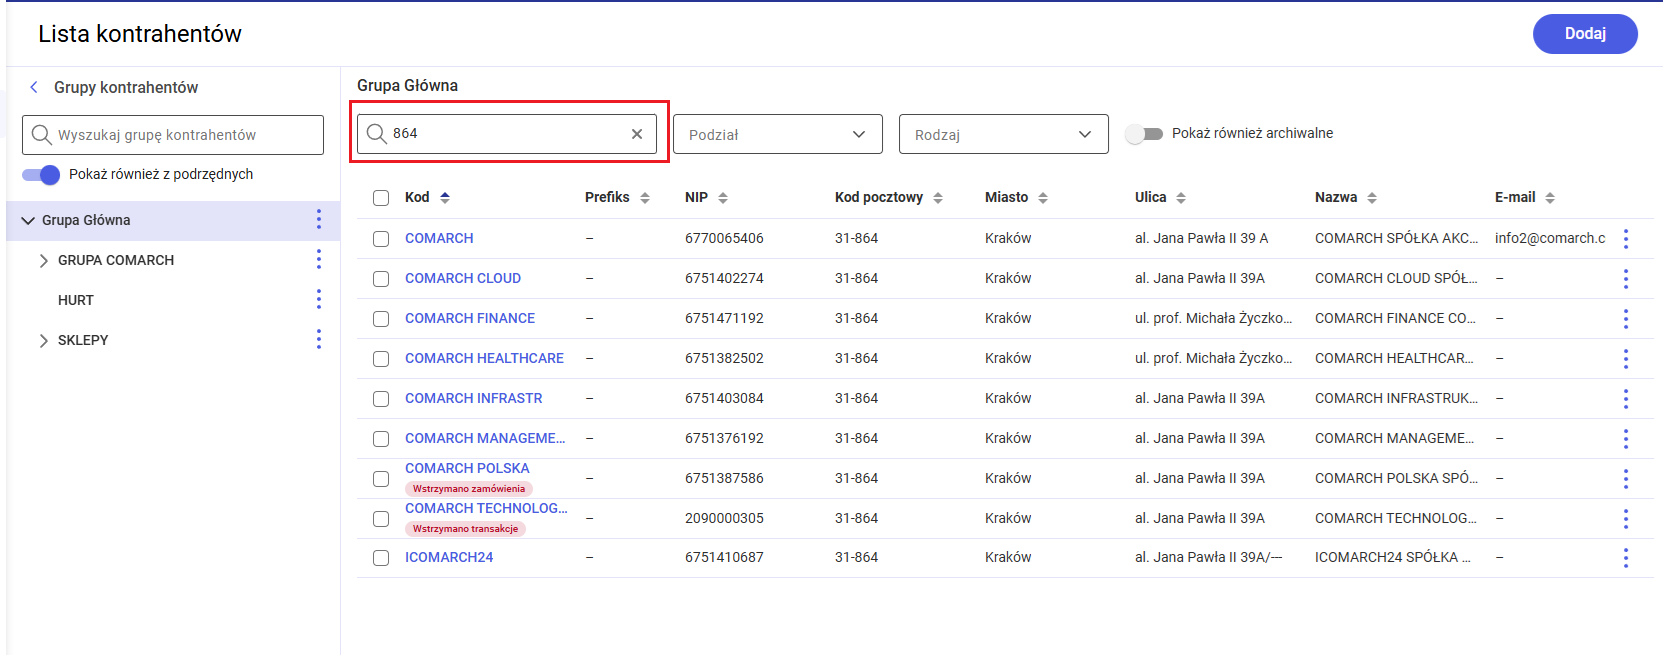This screenshot has width=1663, height=655.
Task: Disable Pokaż również z podrzędnych switch
Action: [41, 175]
